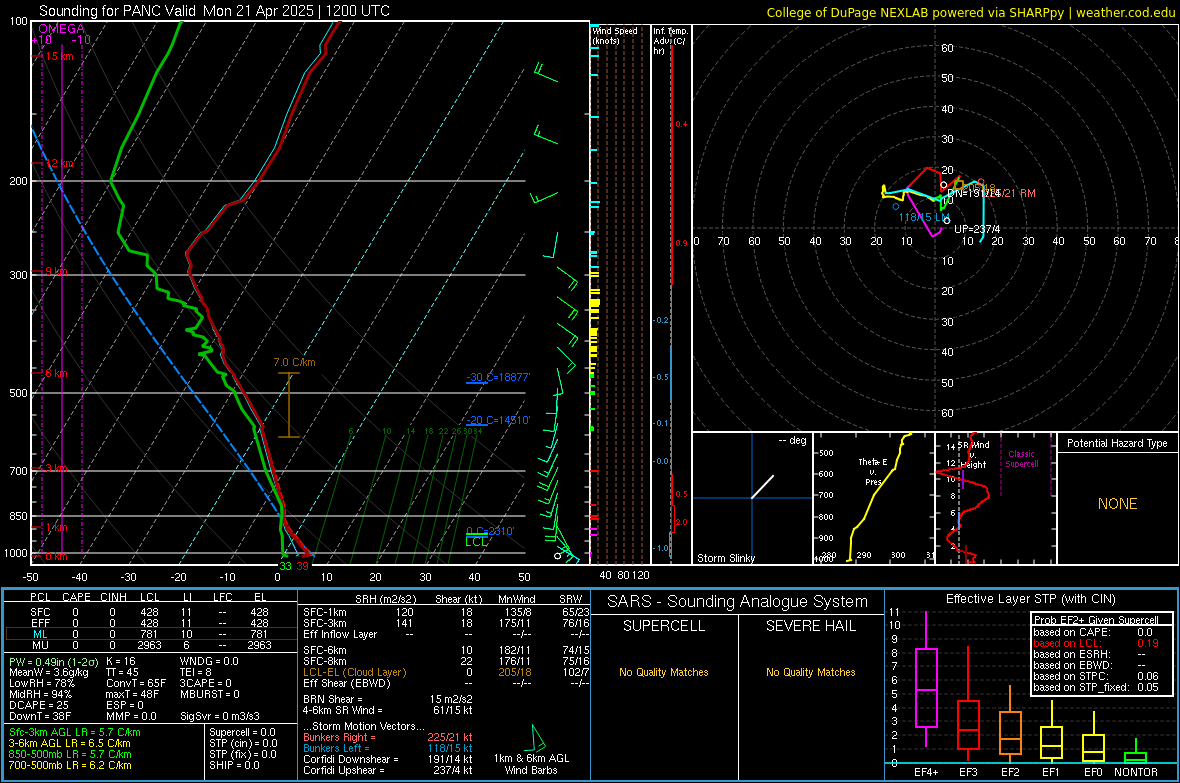1180x783 pixels.
Task: Click the MidRH = 94% value
Action: [x=41, y=694]
